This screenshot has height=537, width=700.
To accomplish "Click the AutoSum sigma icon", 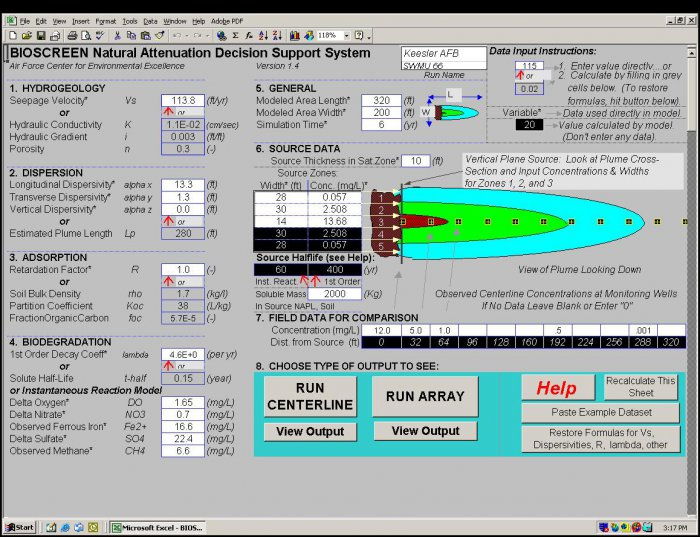I will pos(235,36).
